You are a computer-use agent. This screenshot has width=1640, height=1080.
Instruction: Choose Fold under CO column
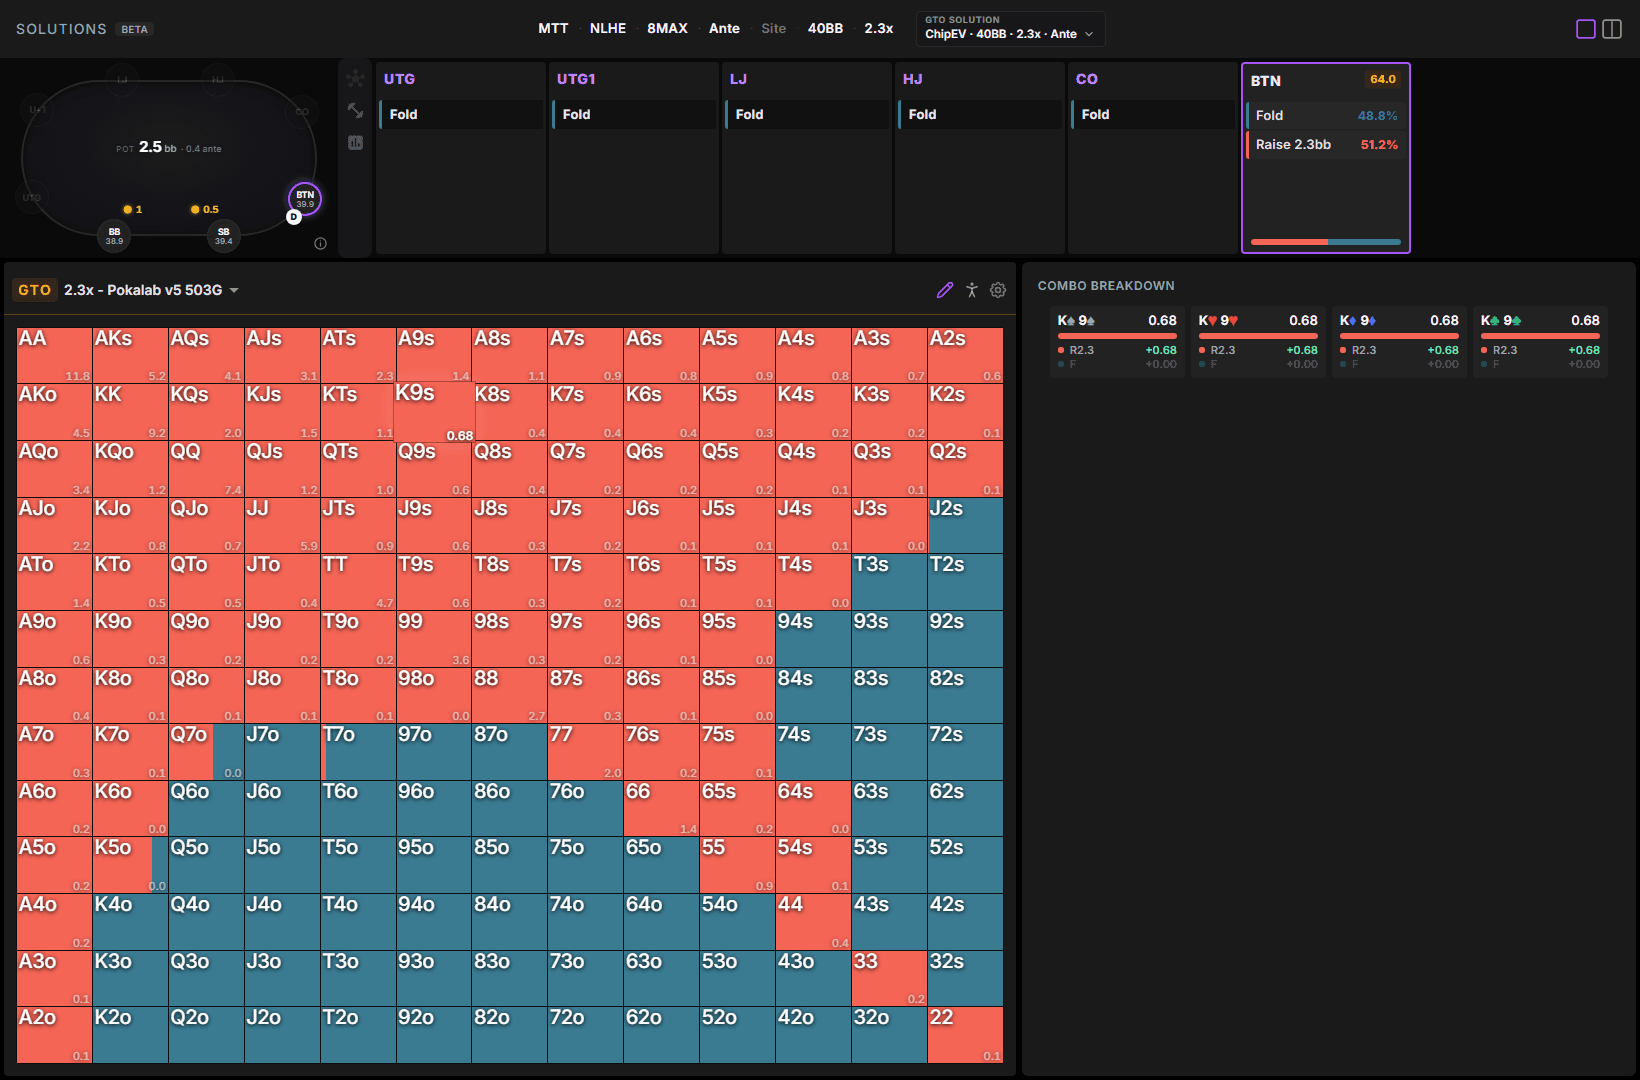(x=1153, y=114)
